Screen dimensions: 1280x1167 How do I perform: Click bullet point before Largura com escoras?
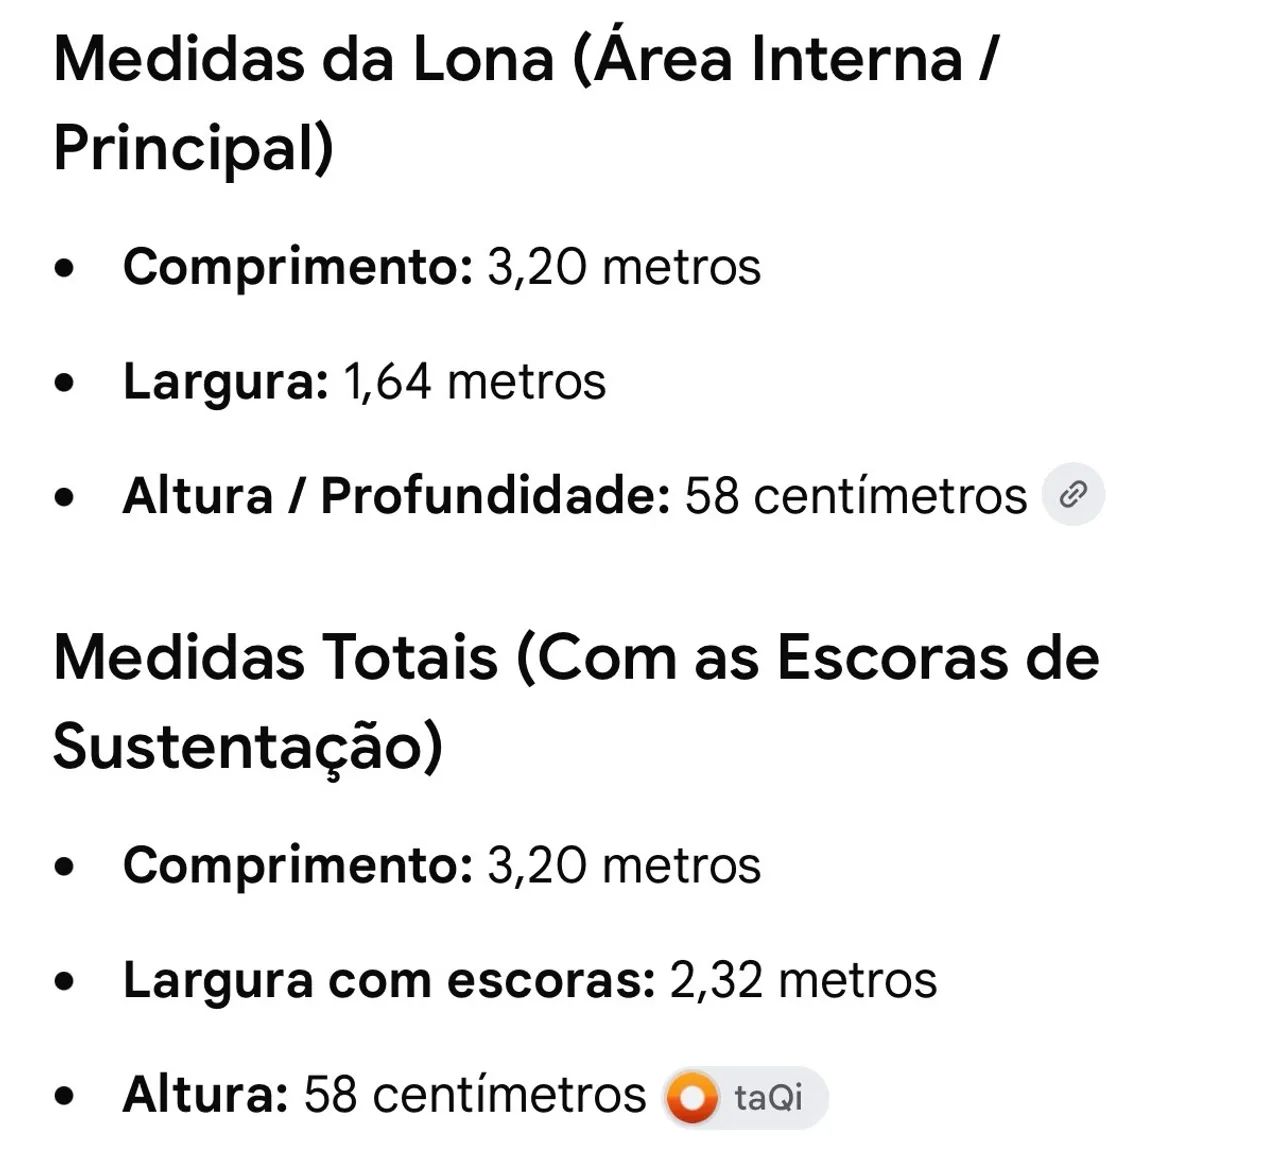point(65,982)
